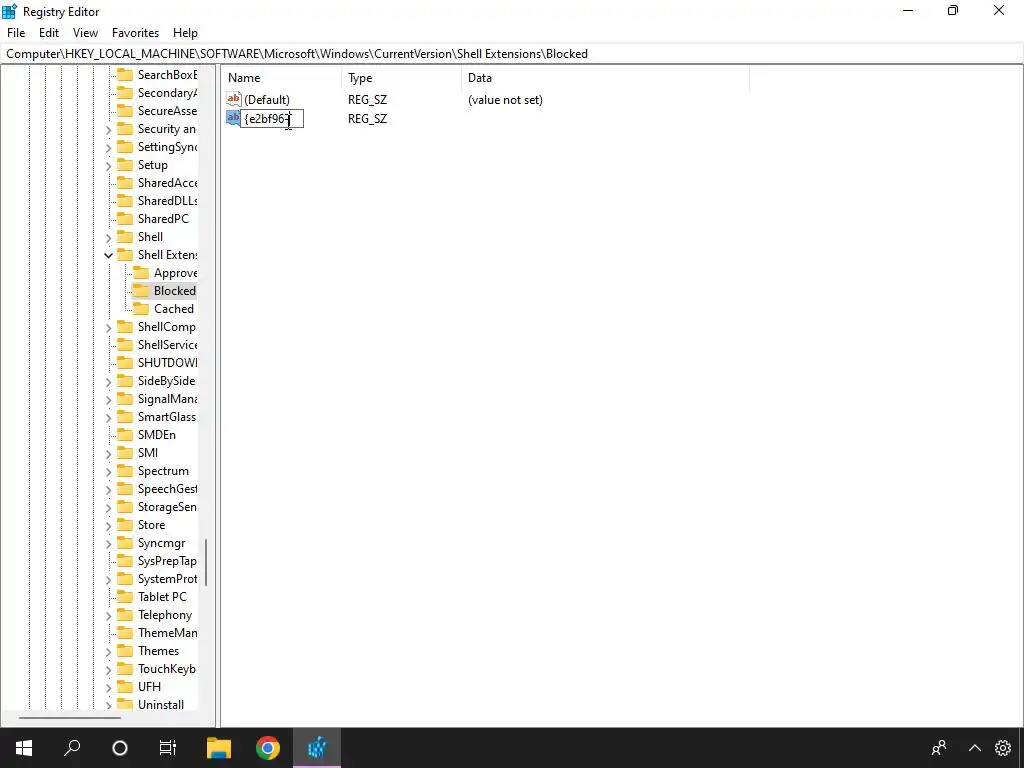Viewport: 1024px width, 768px height.
Task: Open Cortana from the taskbar
Action: tap(120, 748)
